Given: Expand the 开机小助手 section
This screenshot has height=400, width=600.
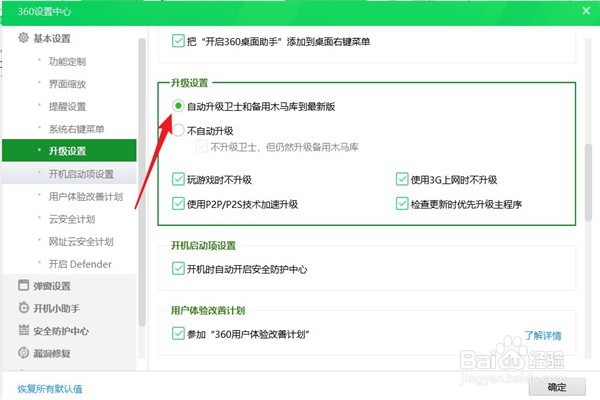Looking at the screenshot, I should click(57, 308).
